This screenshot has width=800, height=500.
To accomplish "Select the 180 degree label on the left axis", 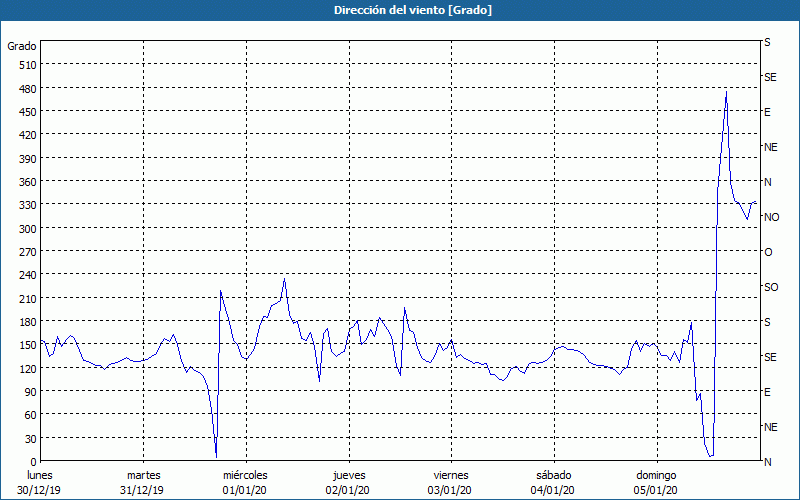I will (28, 322).
